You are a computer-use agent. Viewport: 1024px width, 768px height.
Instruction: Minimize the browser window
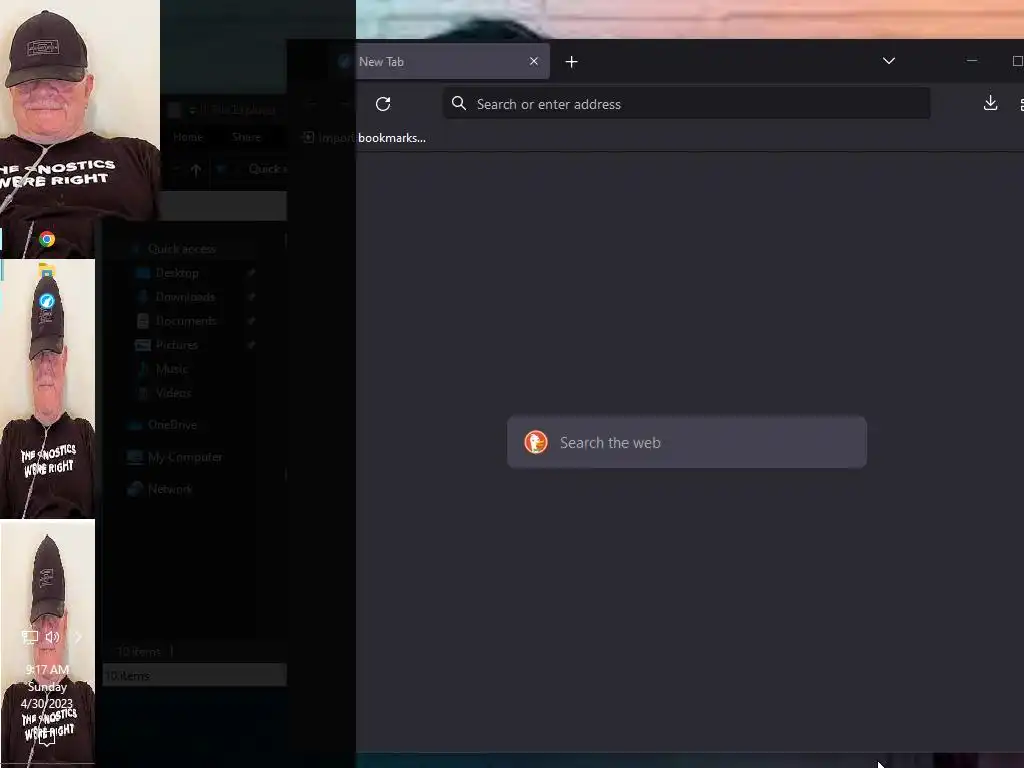972,61
